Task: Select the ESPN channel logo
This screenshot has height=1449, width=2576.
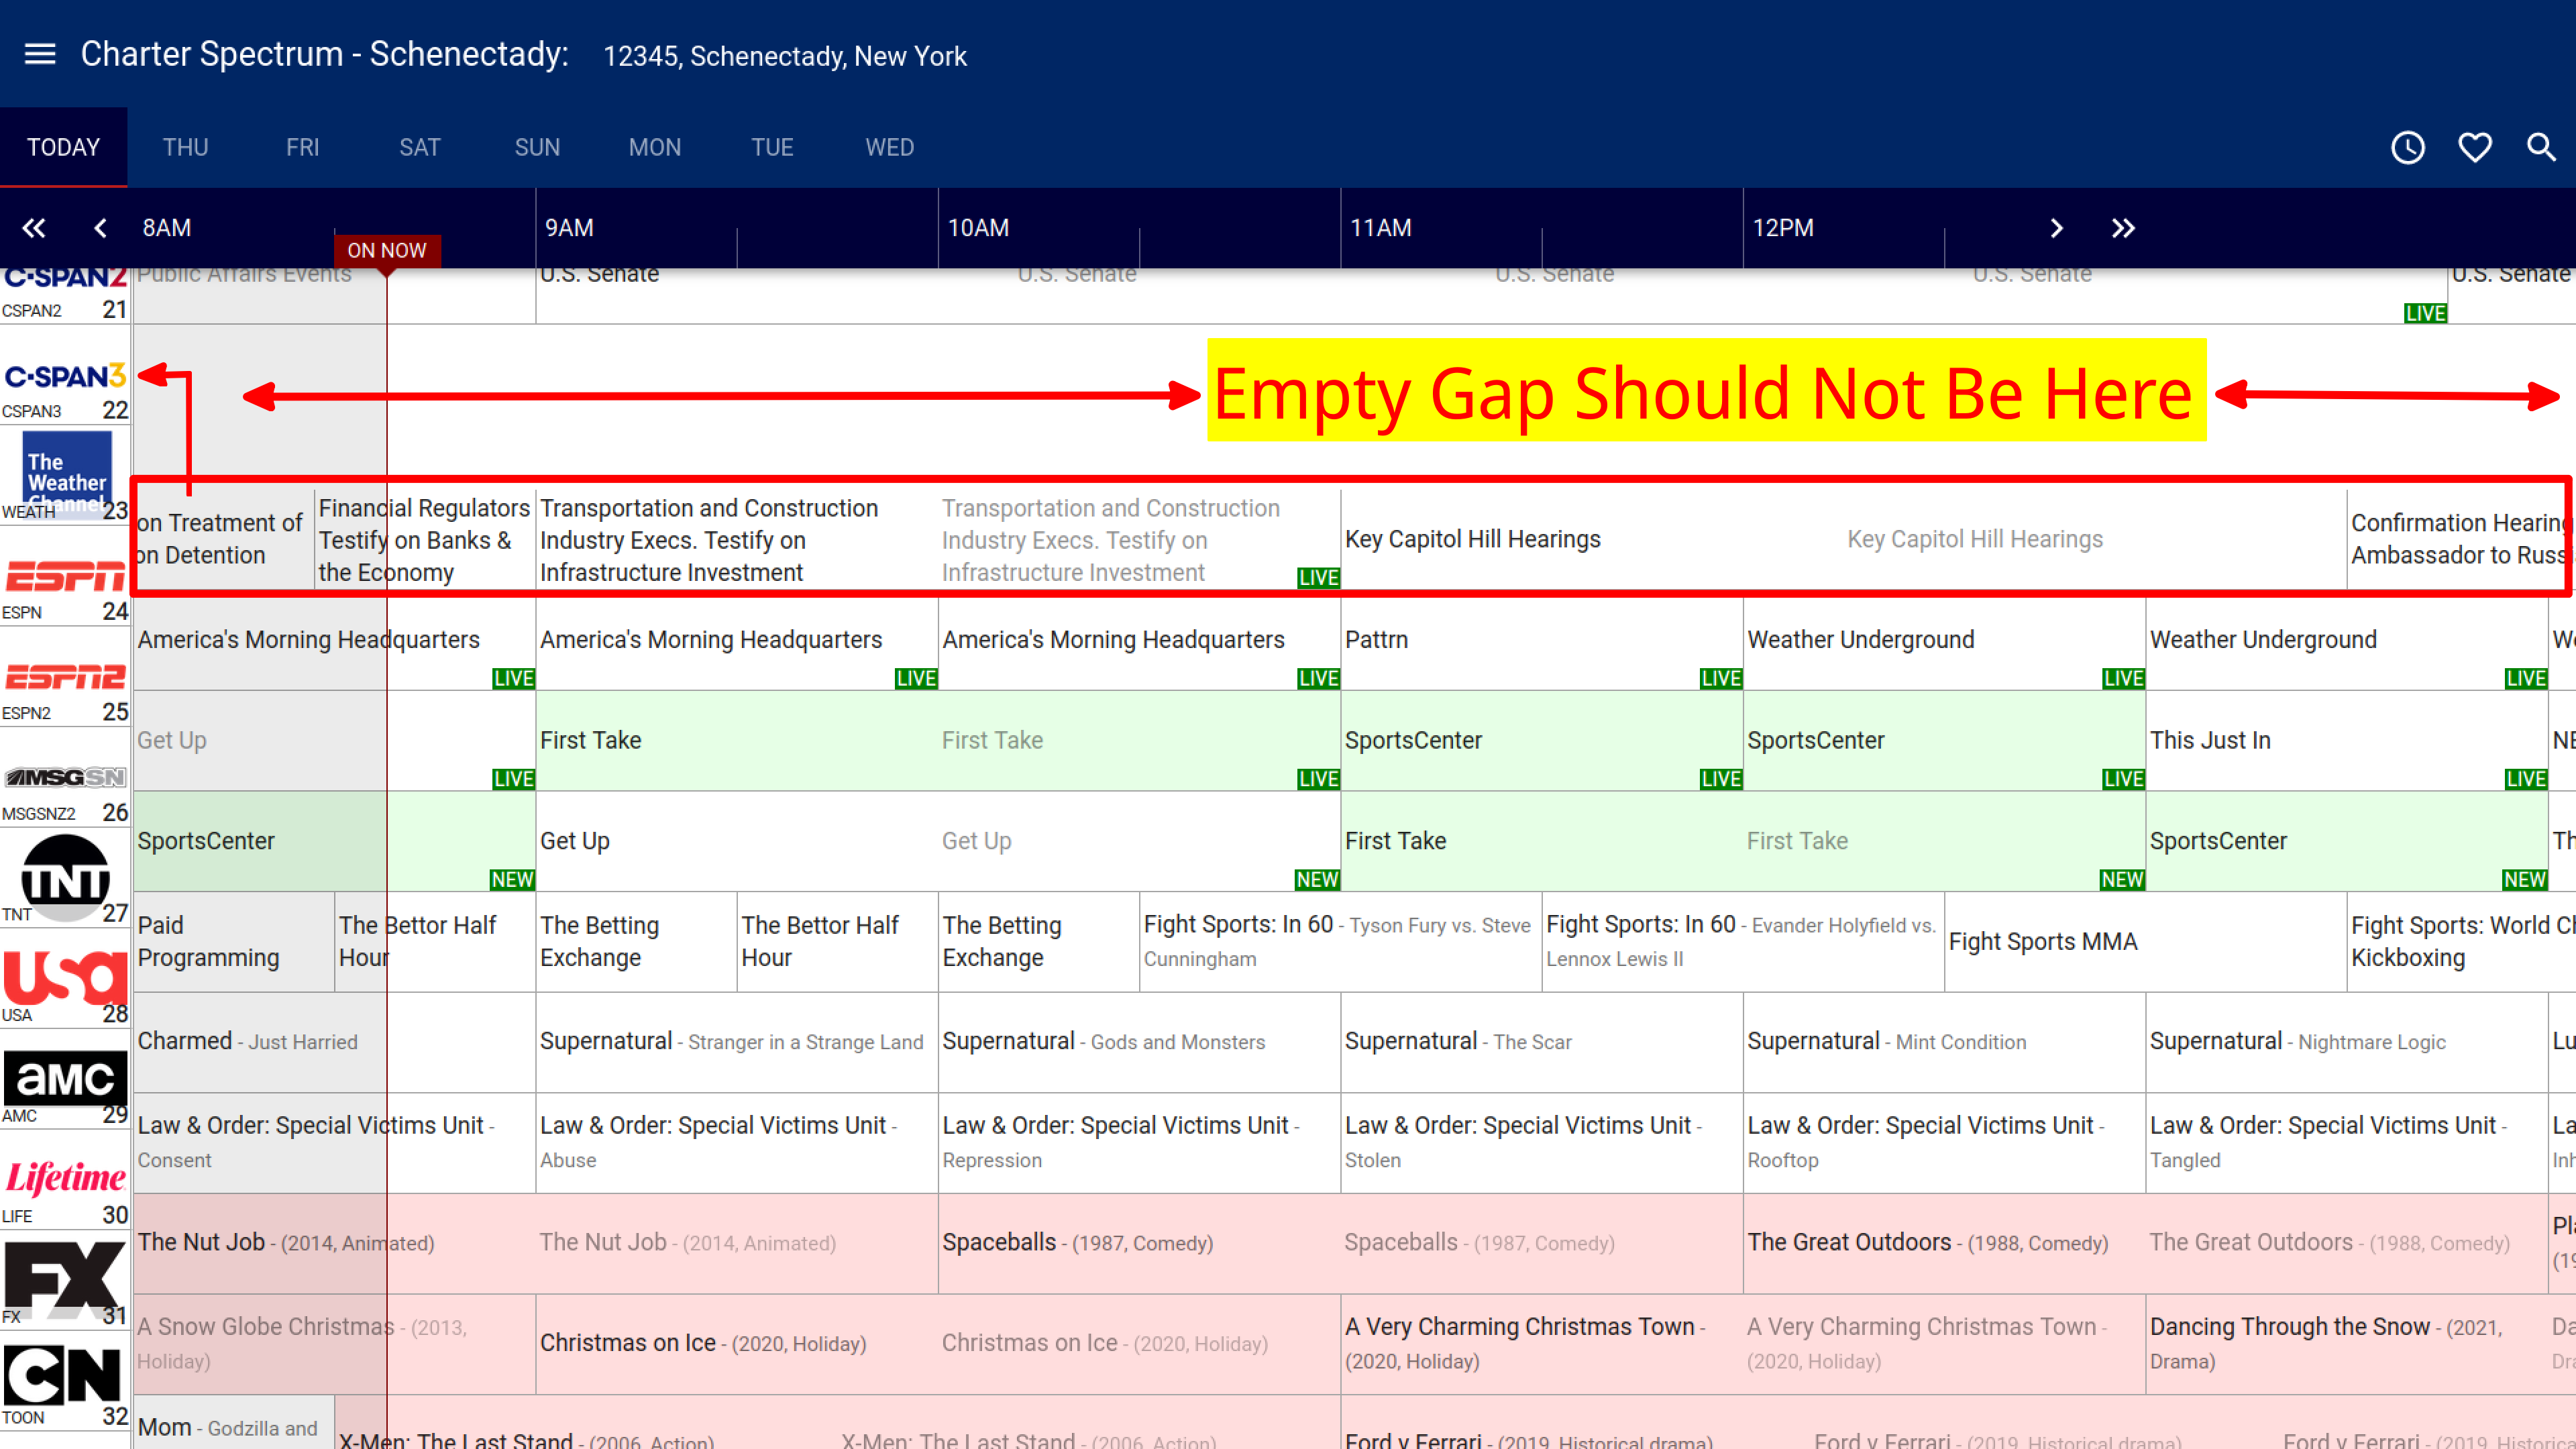Action: [x=65, y=577]
